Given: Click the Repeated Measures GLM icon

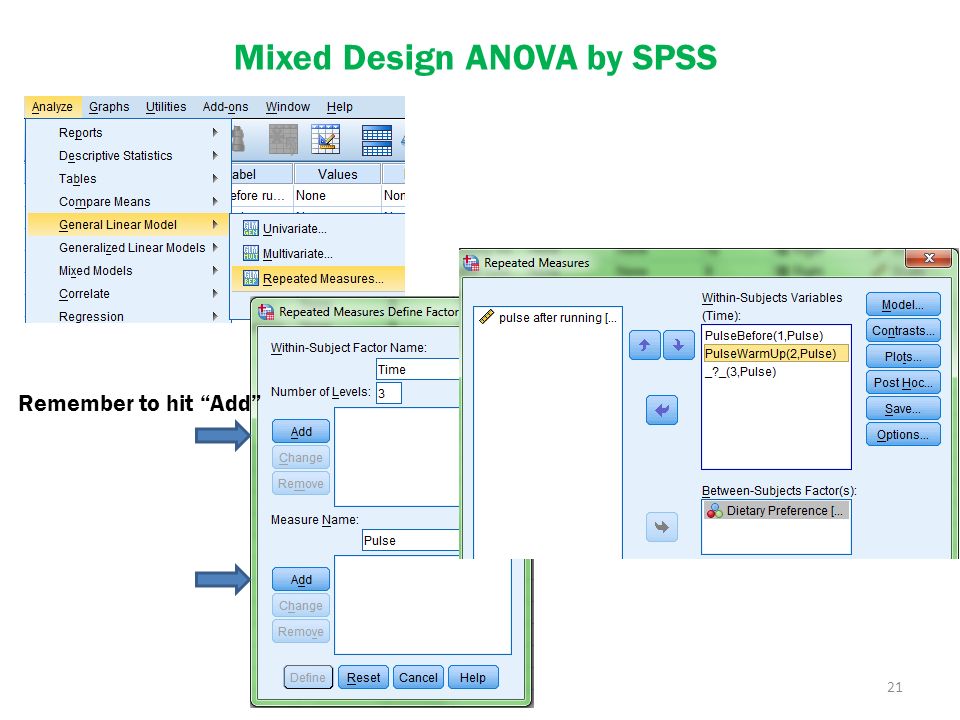Looking at the screenshot, I should pyautogui.click(x=251, y=279).
